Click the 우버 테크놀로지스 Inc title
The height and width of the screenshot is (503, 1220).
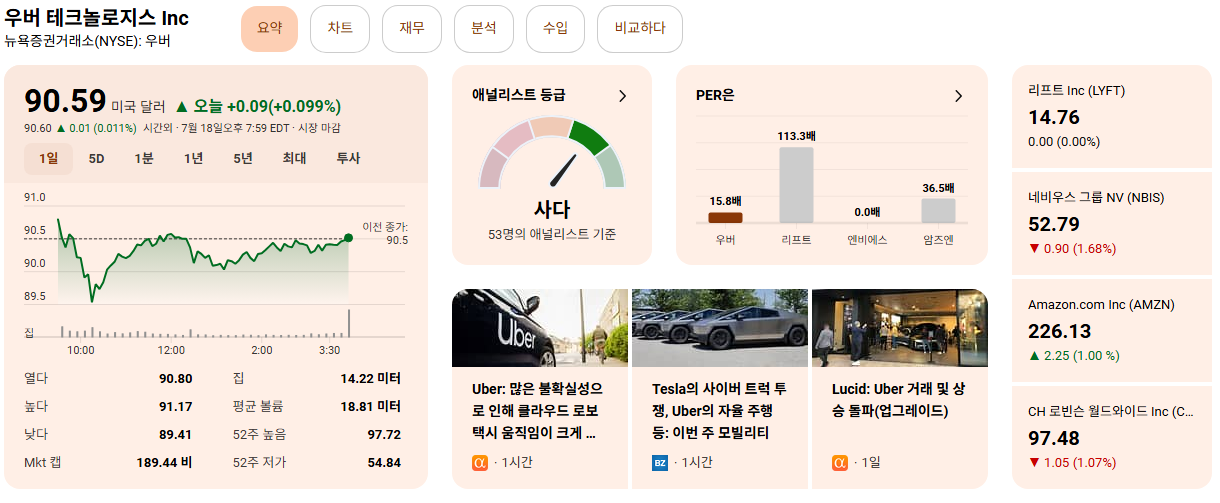(x=97, y=18)
